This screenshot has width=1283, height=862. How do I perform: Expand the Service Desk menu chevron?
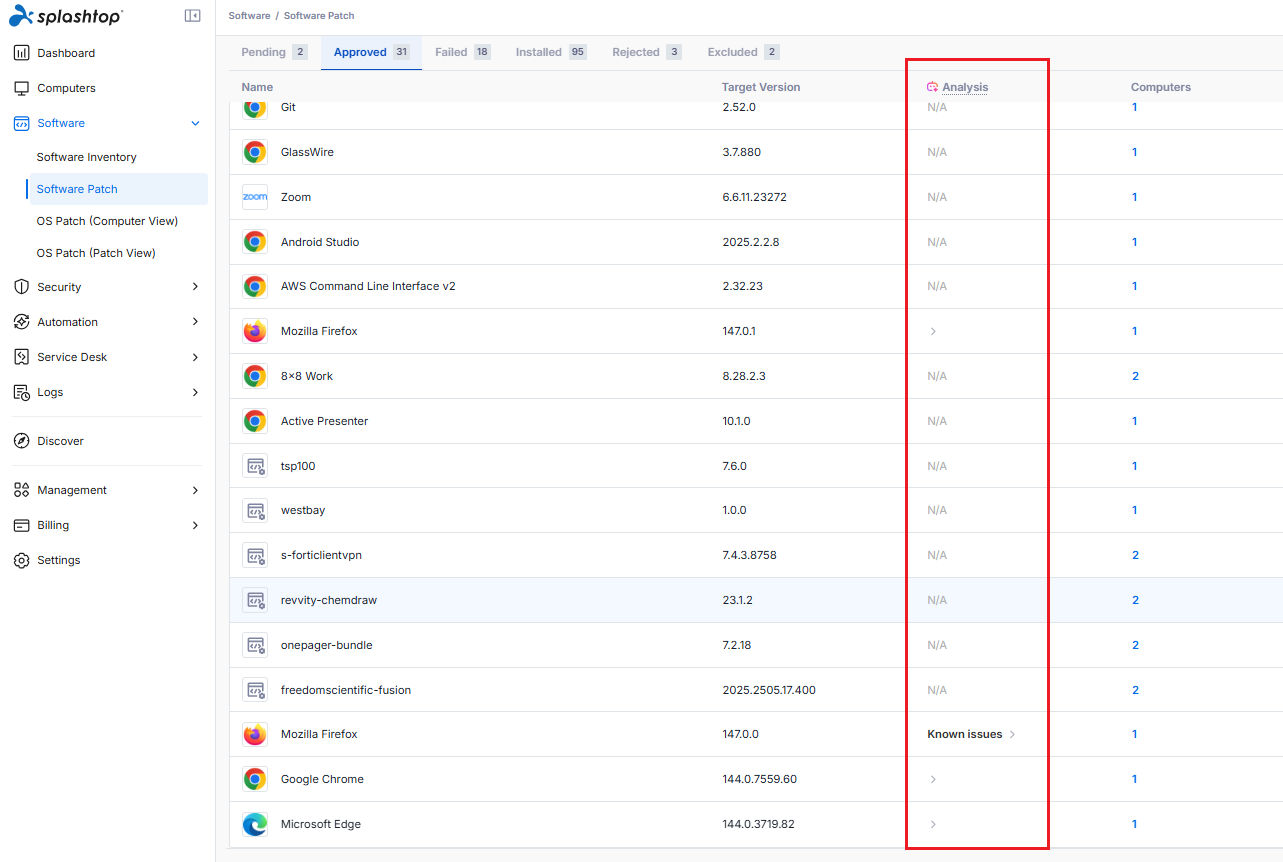195,357
